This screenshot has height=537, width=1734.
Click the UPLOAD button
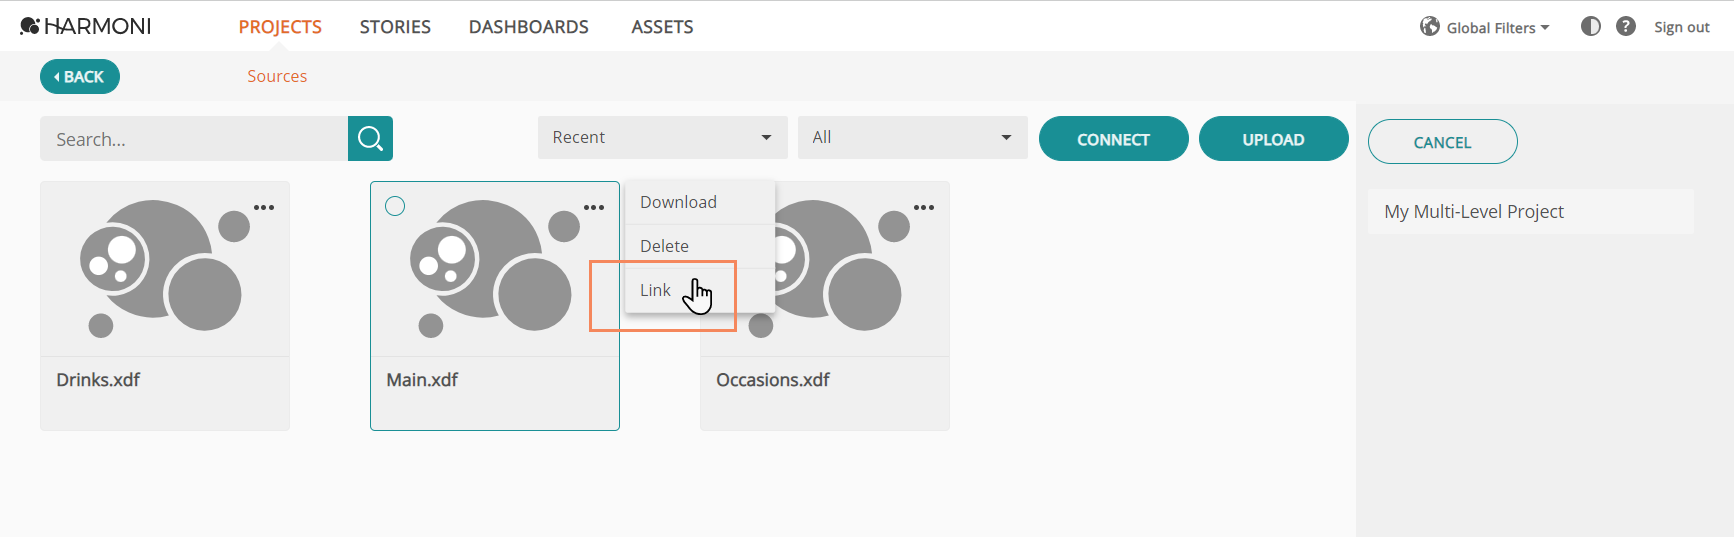(1274, 139)
